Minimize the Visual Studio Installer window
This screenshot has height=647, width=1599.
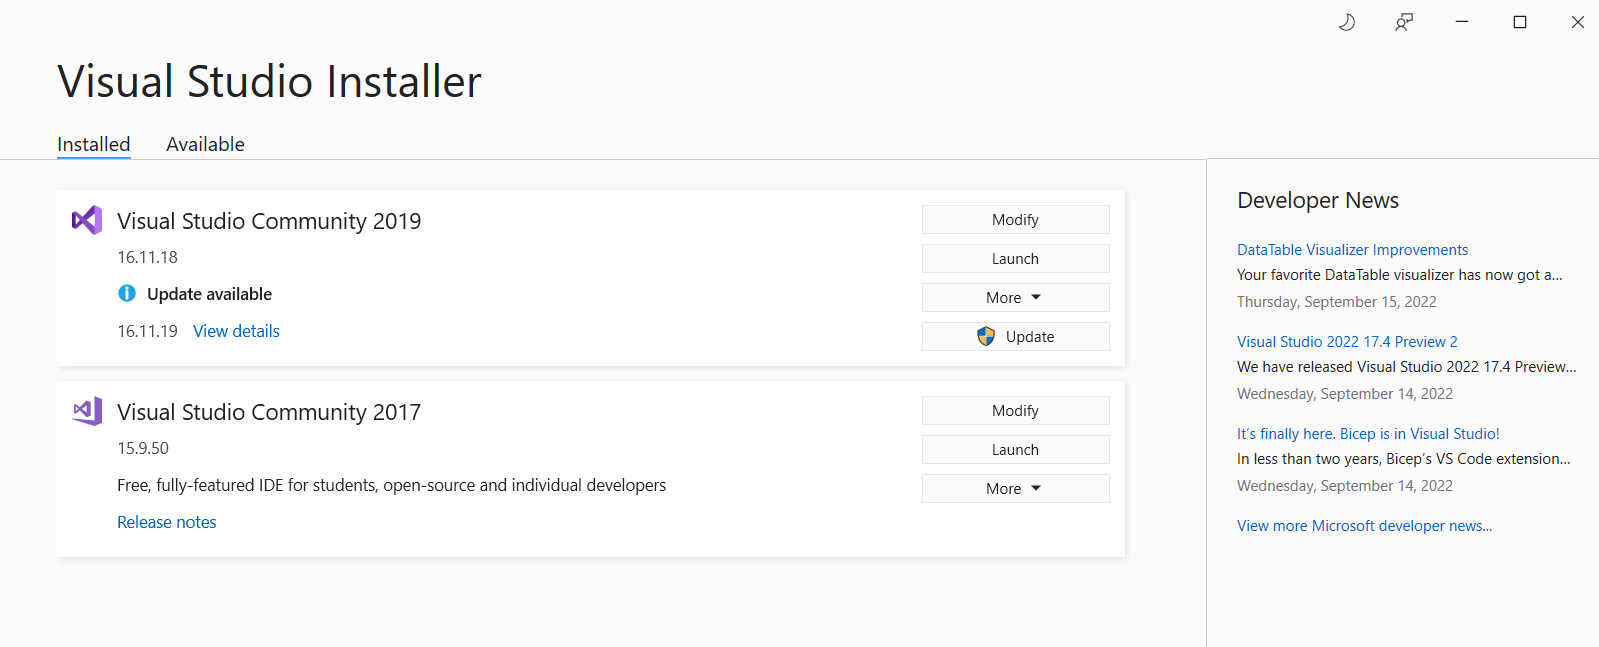pyautogui.click(x=1462, y=22)
